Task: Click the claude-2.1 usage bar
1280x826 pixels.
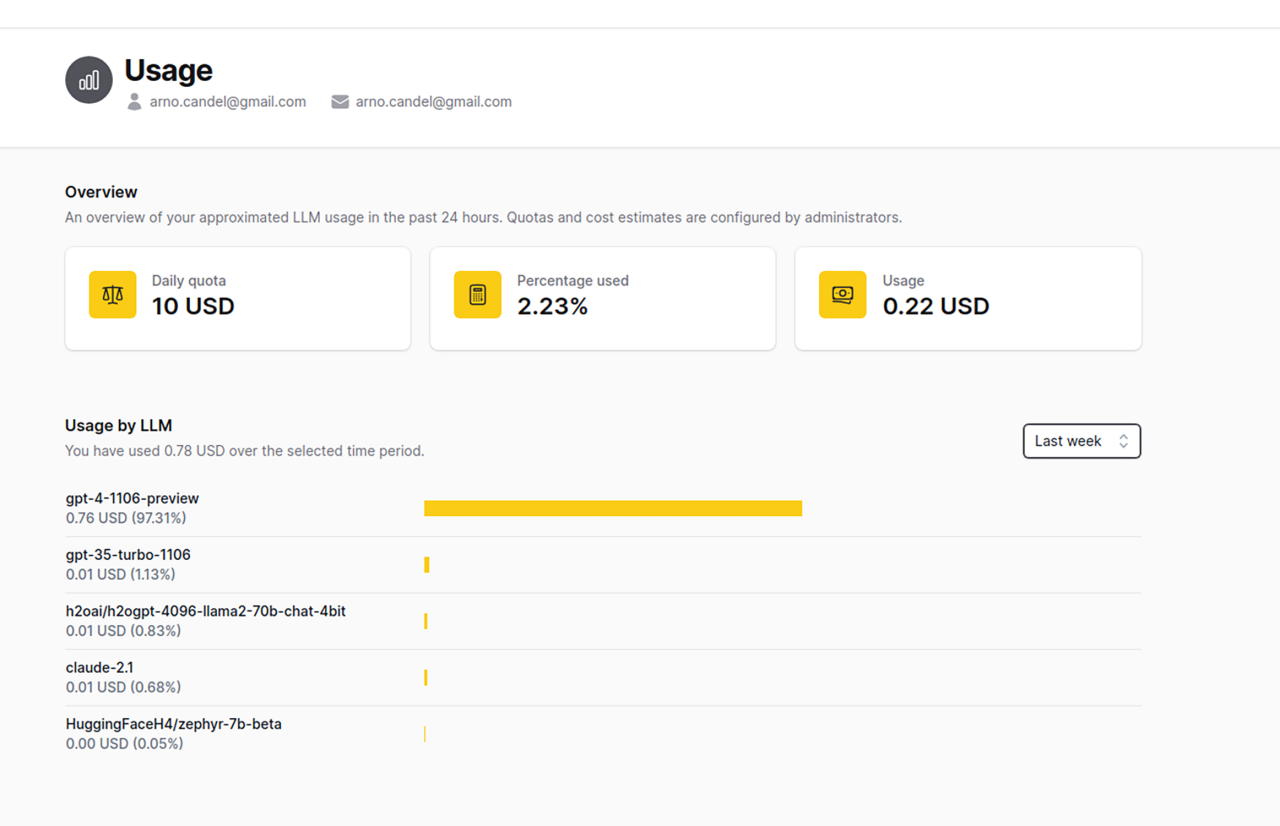Action: [426, 678]
